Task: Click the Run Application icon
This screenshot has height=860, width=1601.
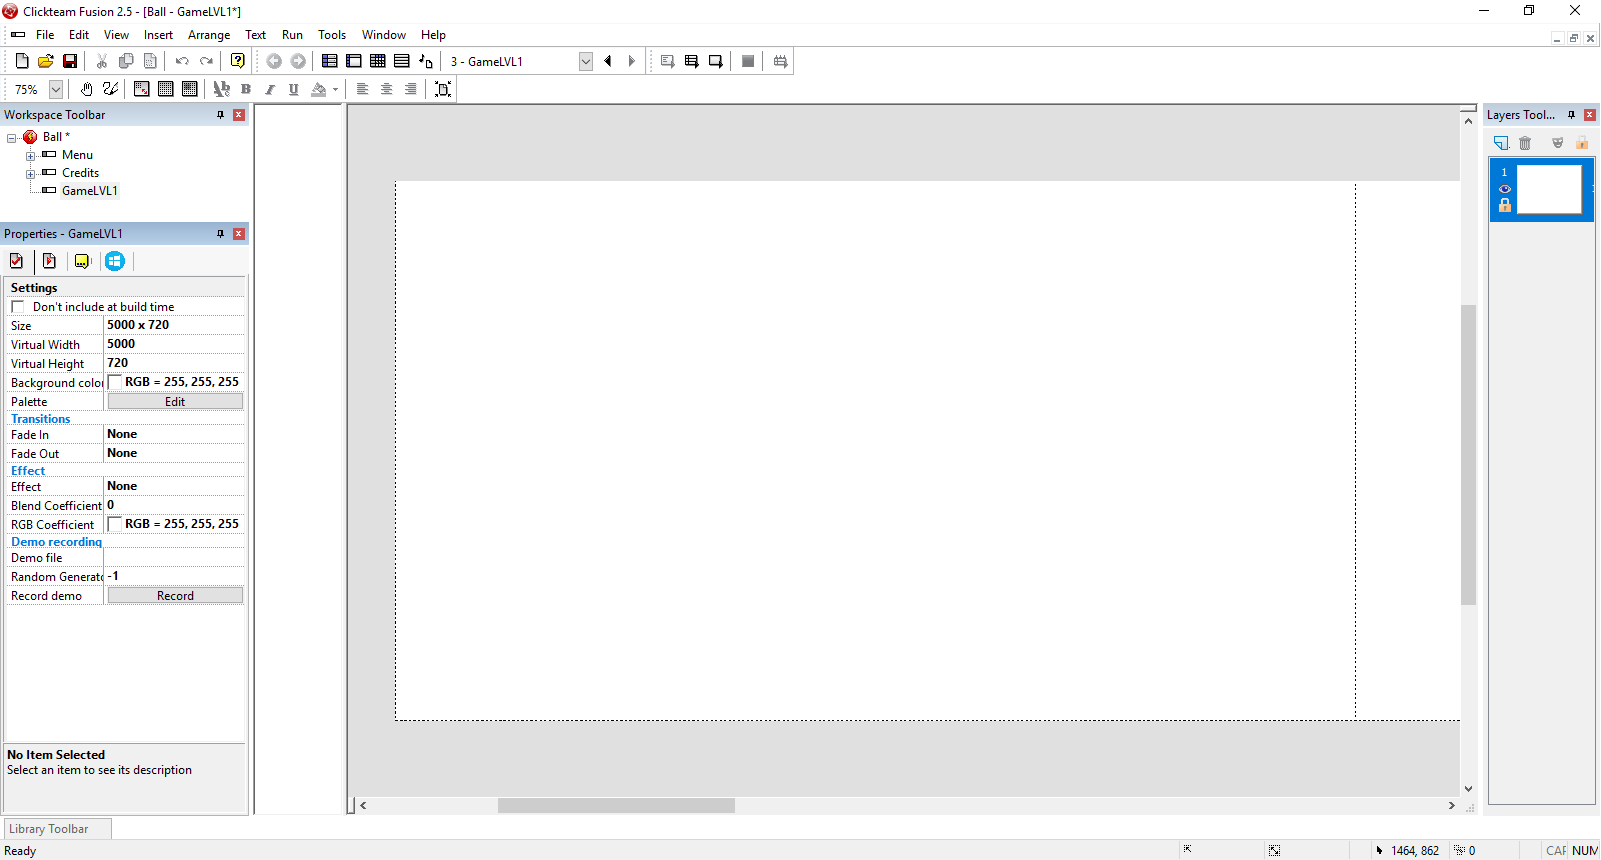Action: [691, 61]
